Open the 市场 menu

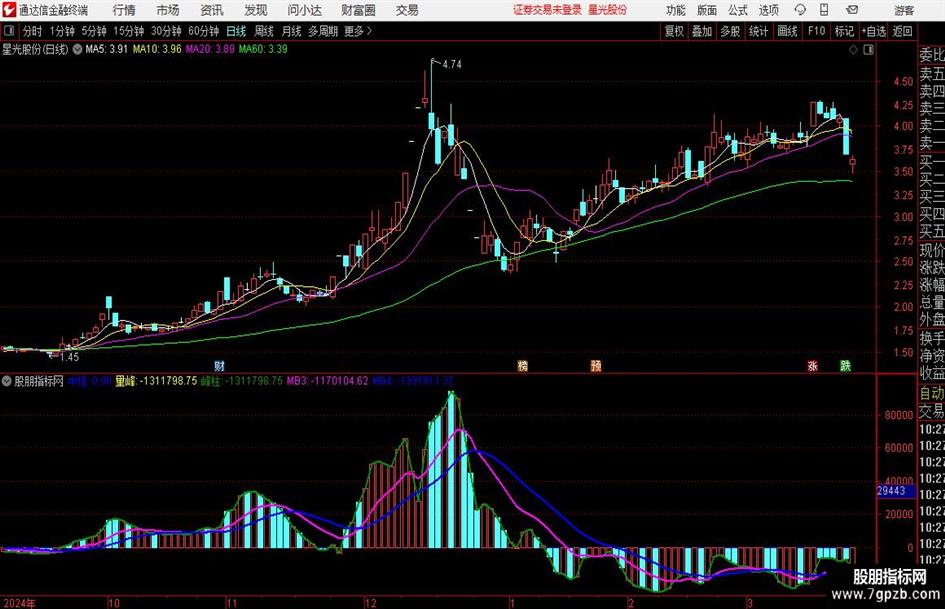click(x=168, y=10)
